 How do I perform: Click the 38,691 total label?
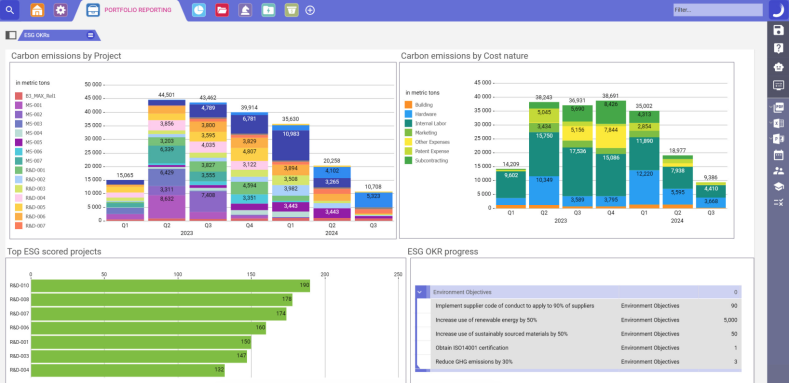point(611,95)
